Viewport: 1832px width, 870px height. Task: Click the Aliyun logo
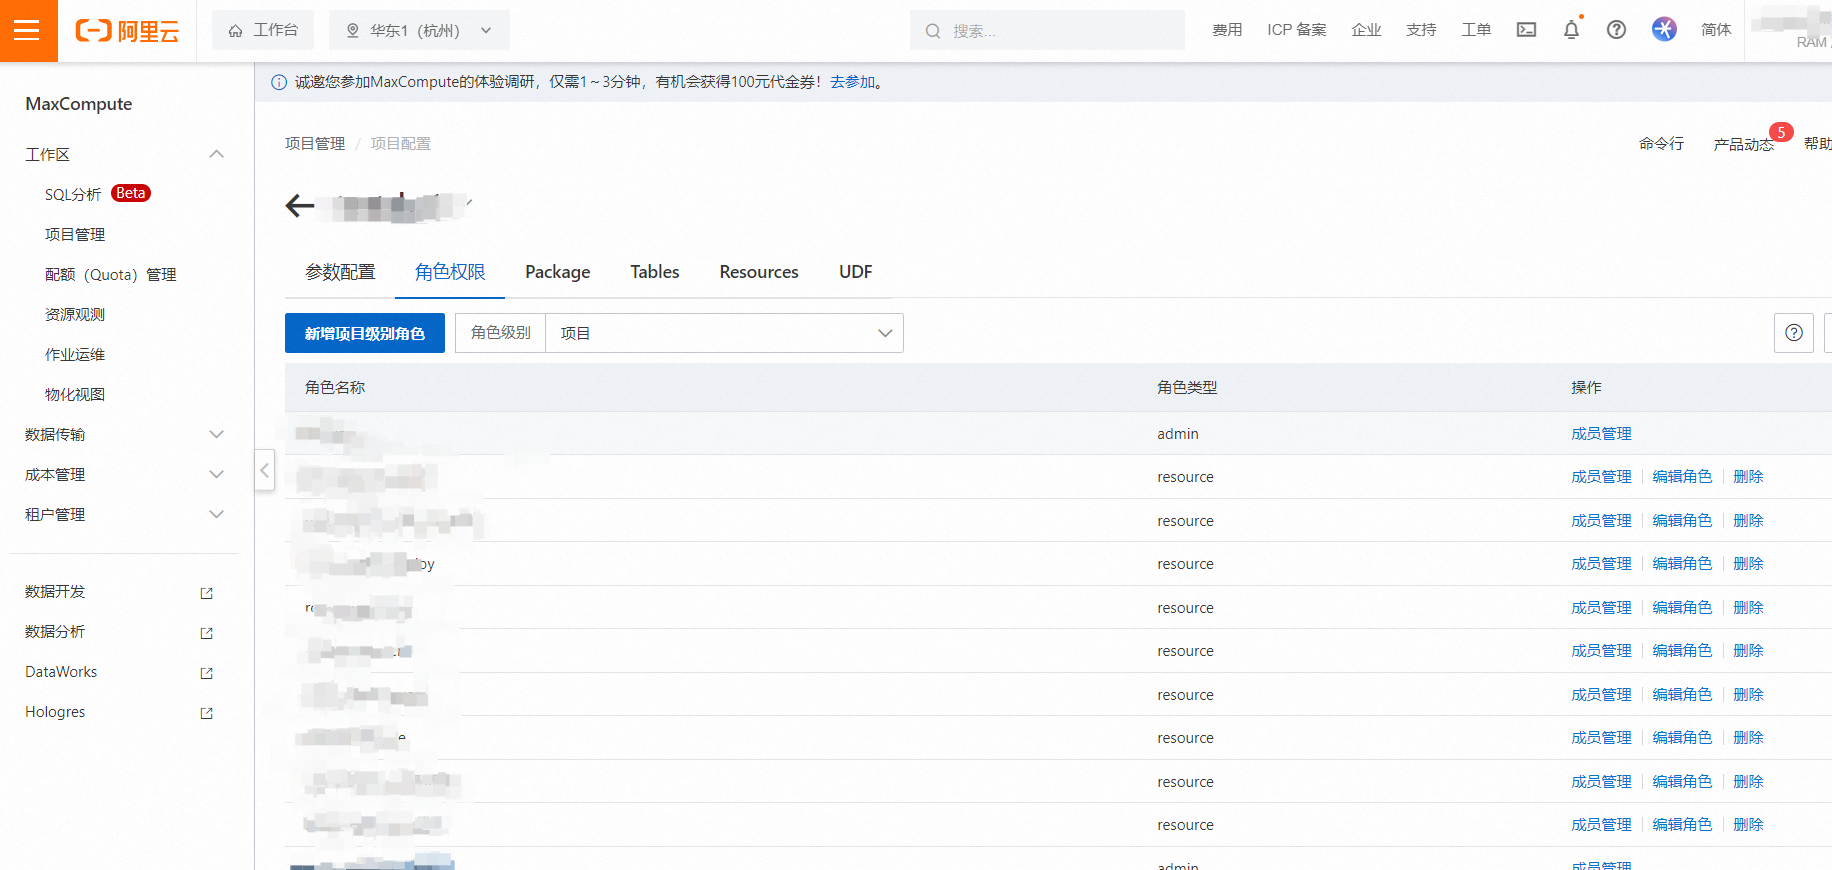(x=127, y=31)
